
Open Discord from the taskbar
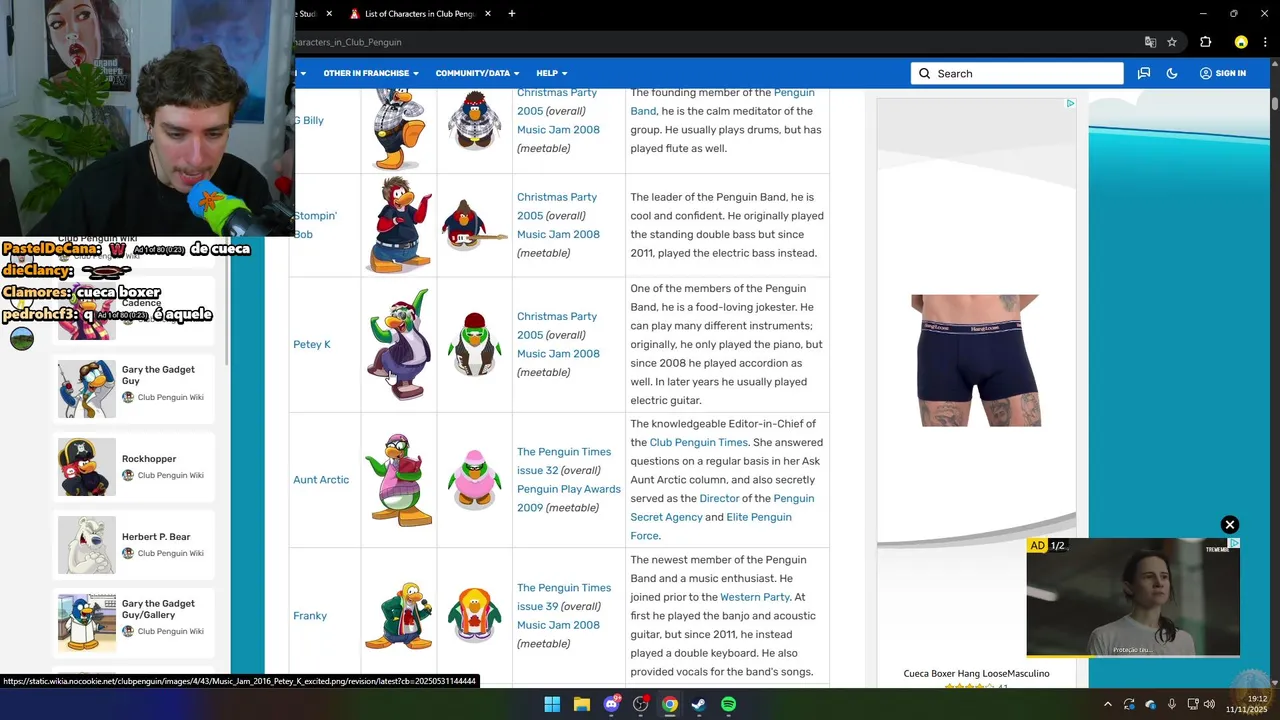tap(611, 704)
